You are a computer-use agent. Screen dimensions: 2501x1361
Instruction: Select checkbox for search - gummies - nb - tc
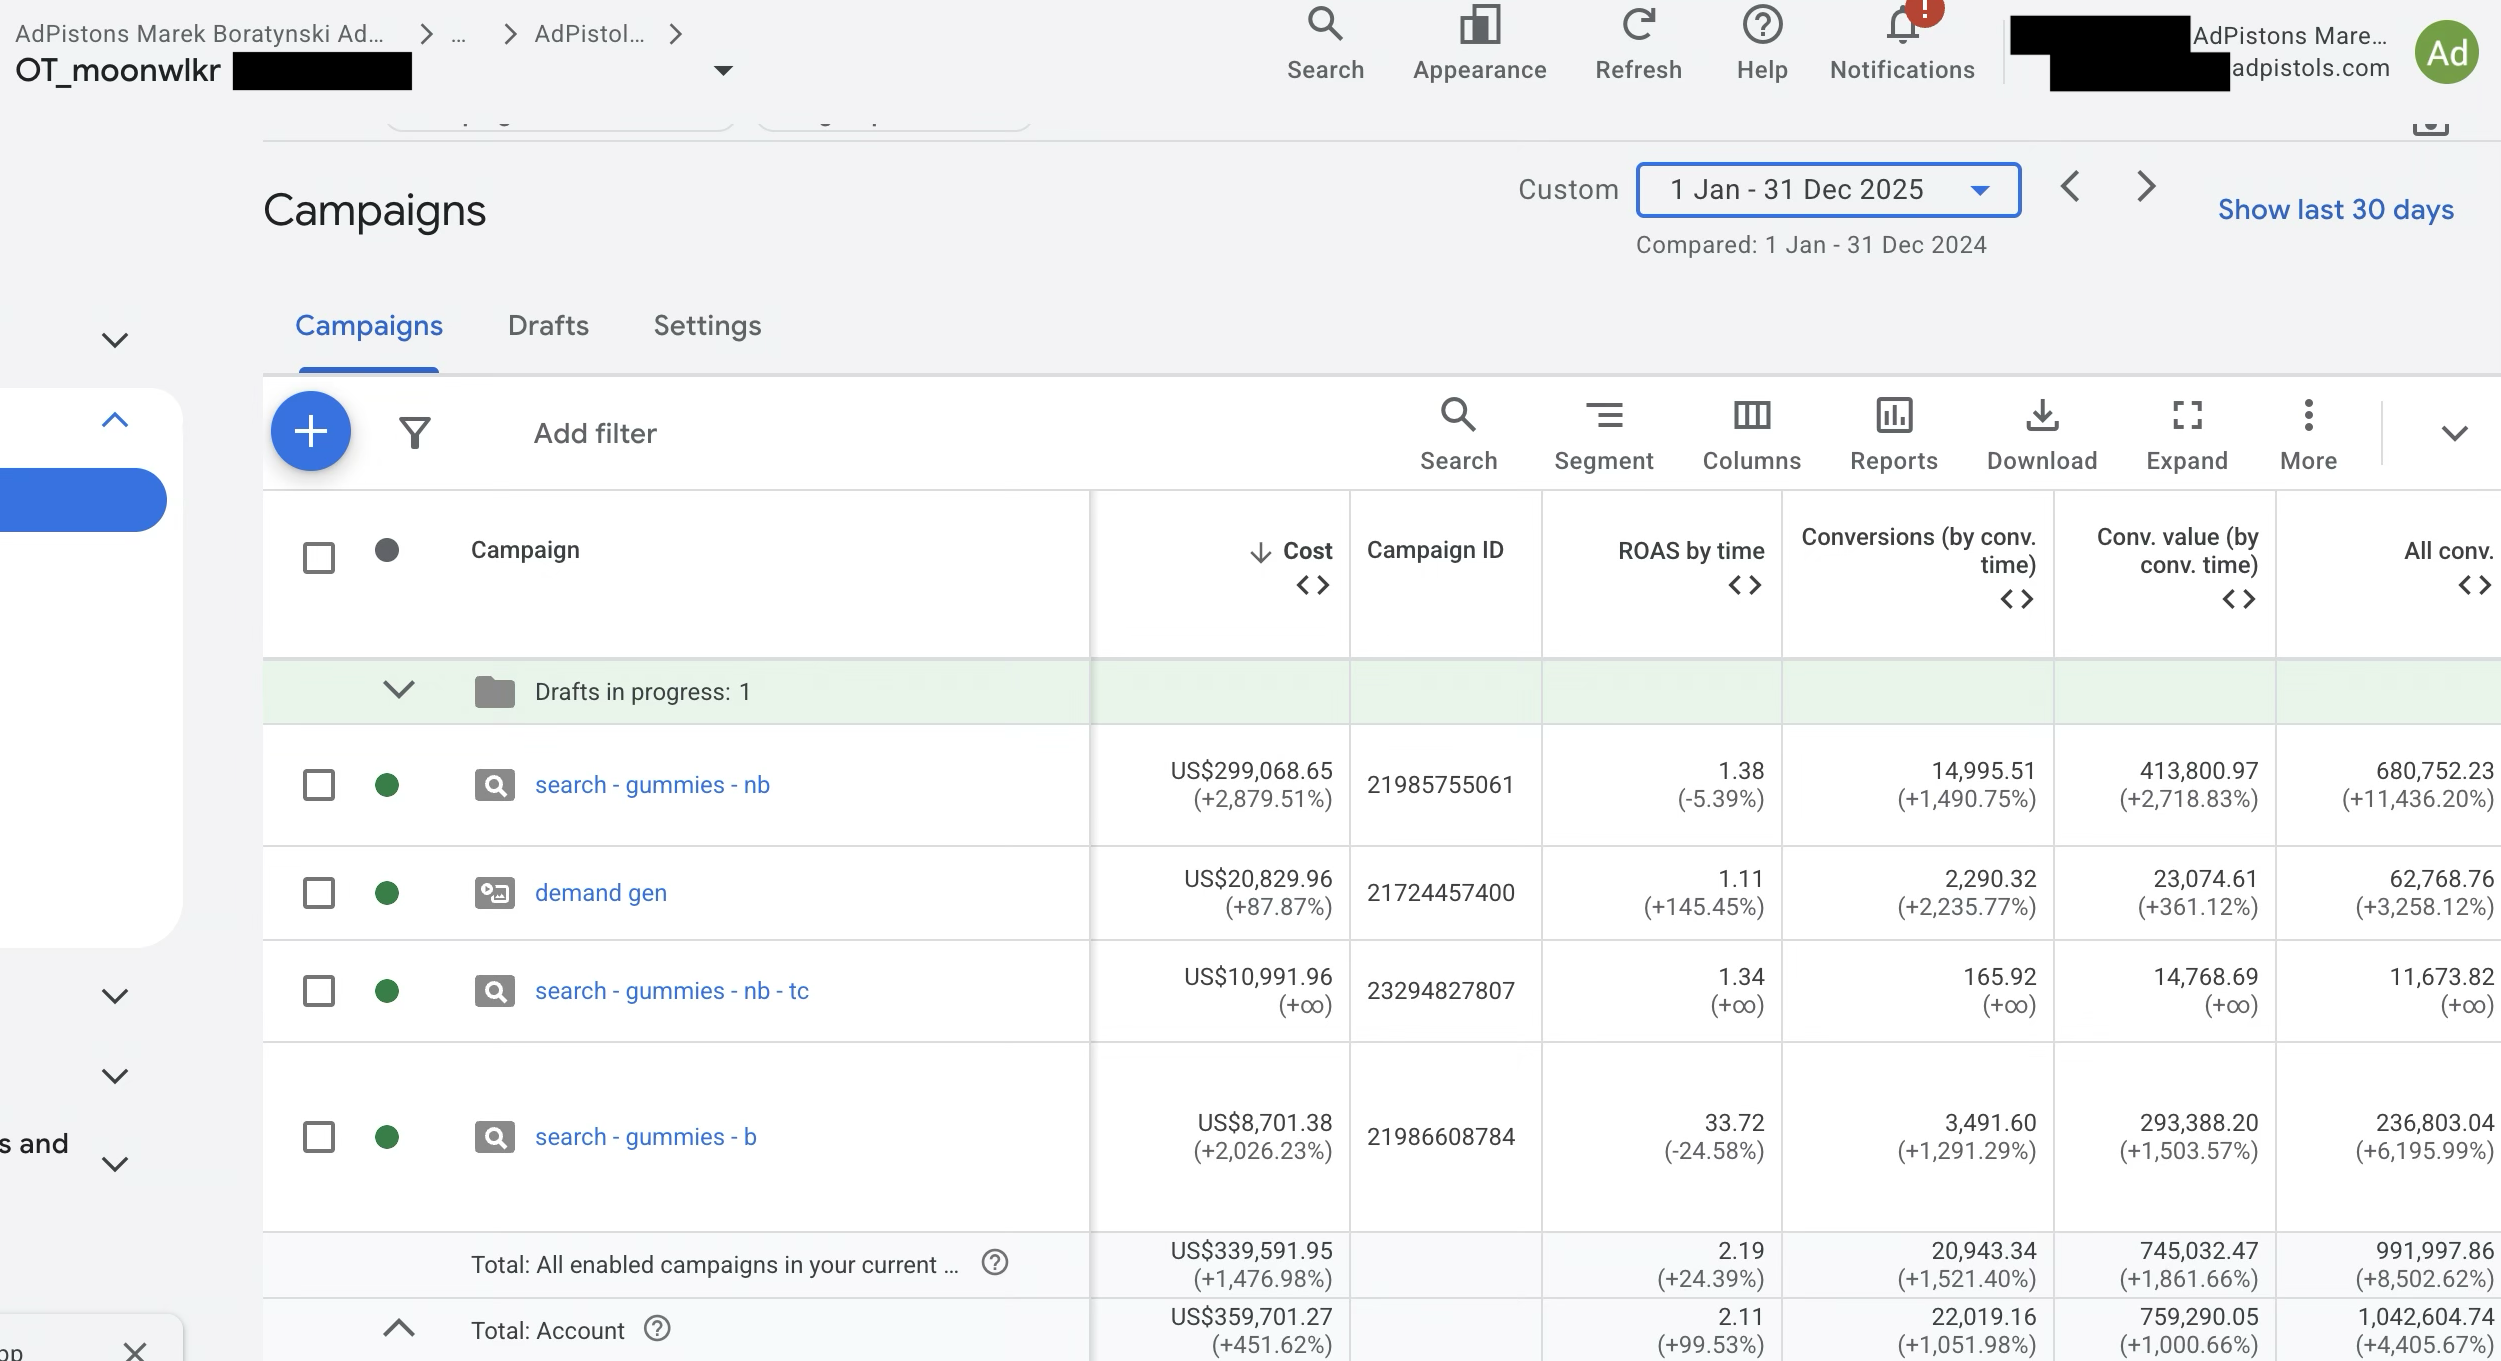click(x=319, y=991)
